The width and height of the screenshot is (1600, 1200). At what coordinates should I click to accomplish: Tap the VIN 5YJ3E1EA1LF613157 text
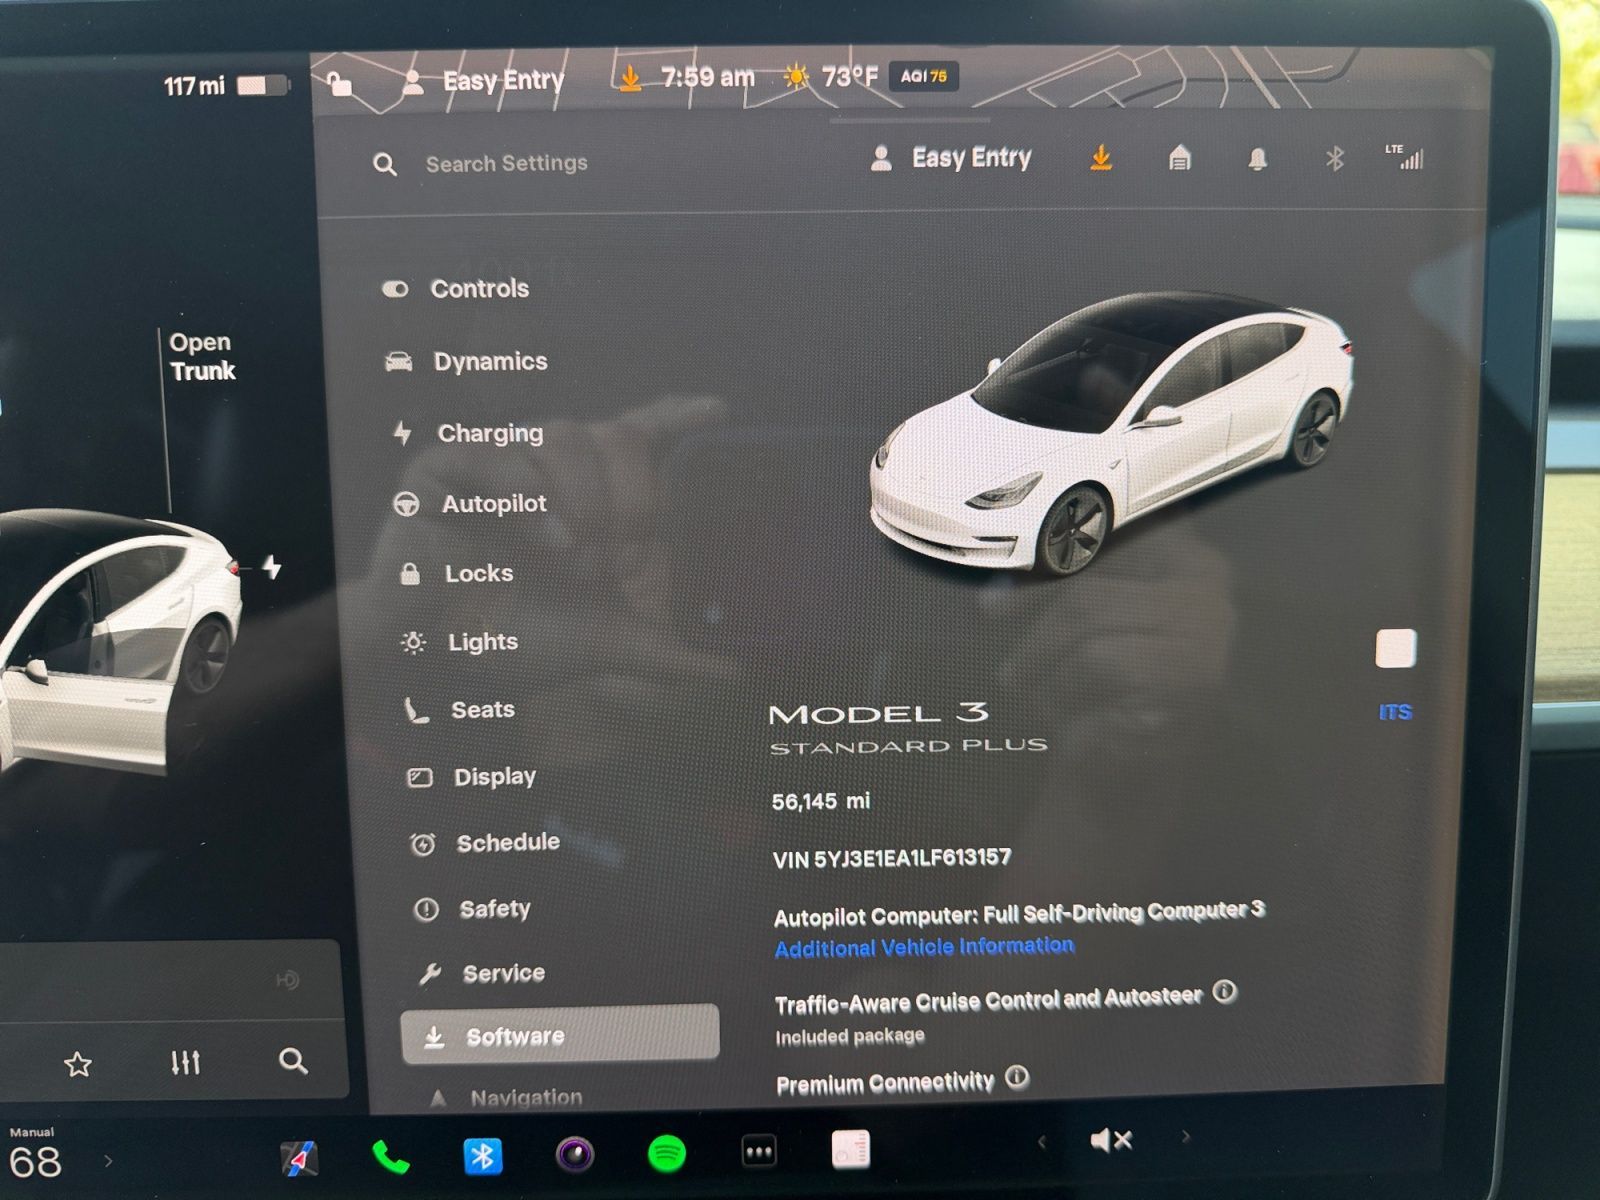tap(892, 858)
